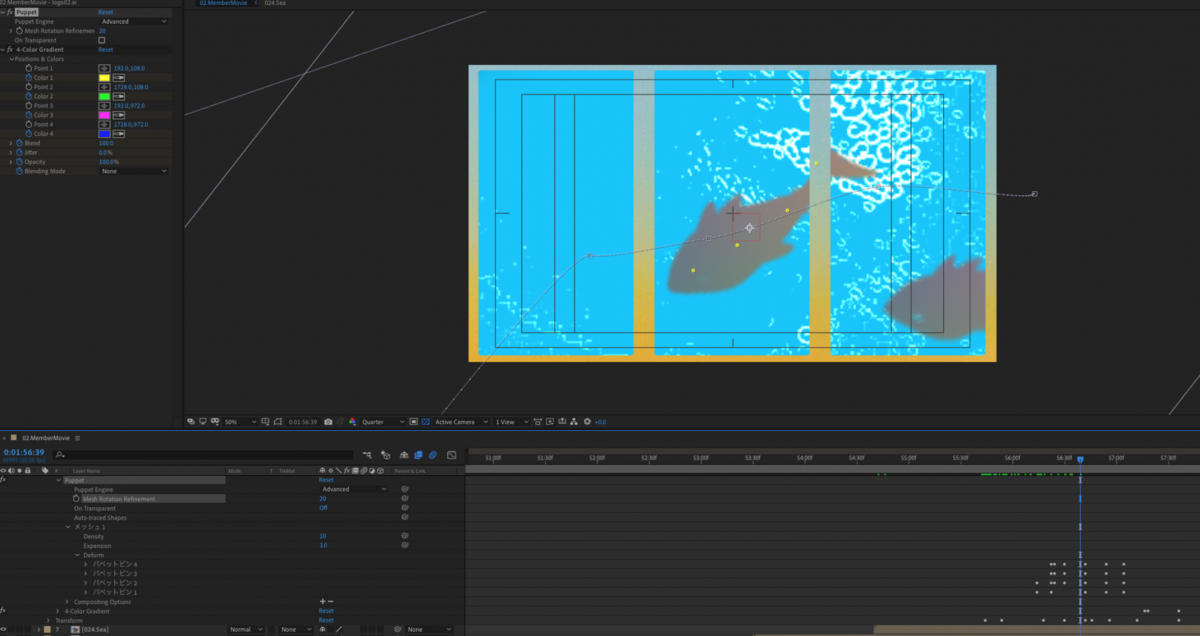The height and width of the screenshot is (636, 1200).
Task: Reset the 4-Color Gradient in Effect Controls
Action: [x=105, y=49]
